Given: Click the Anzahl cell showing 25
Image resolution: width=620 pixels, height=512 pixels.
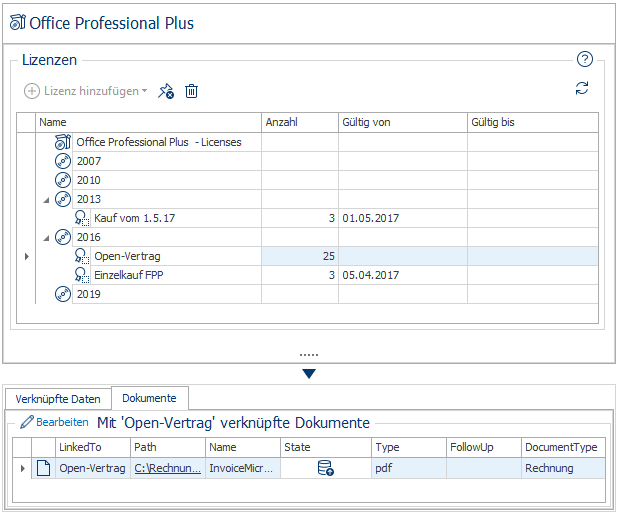Looking at the screenshot, I should tap(300, 256).
